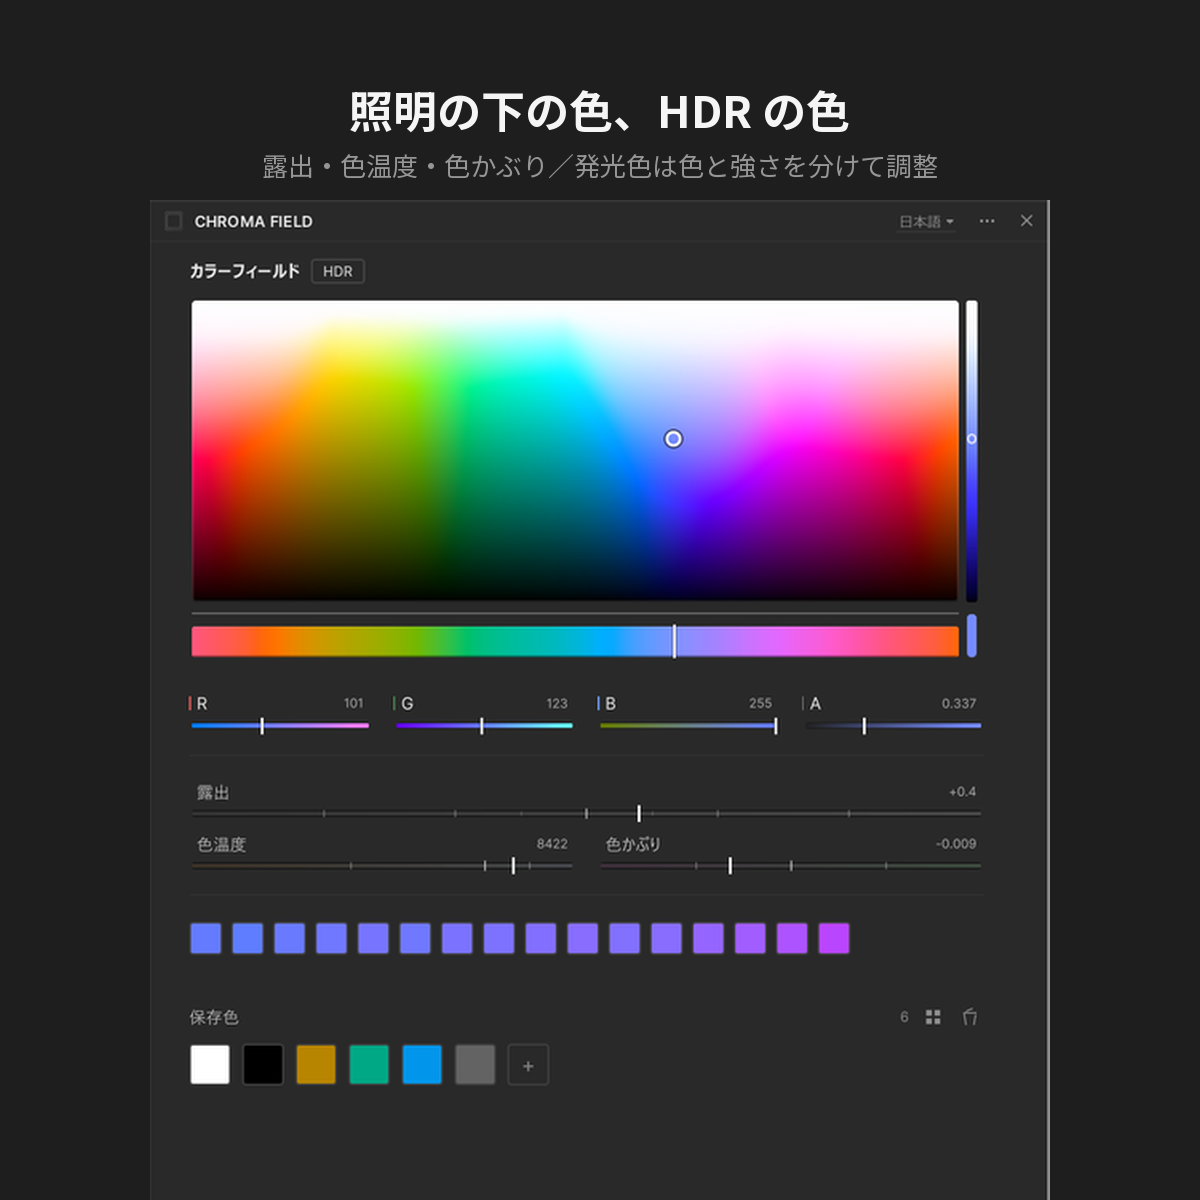This screenshot has width=1200, height=1200.
Task: Toggle the HDR mode badge
Action: [338, 271]
